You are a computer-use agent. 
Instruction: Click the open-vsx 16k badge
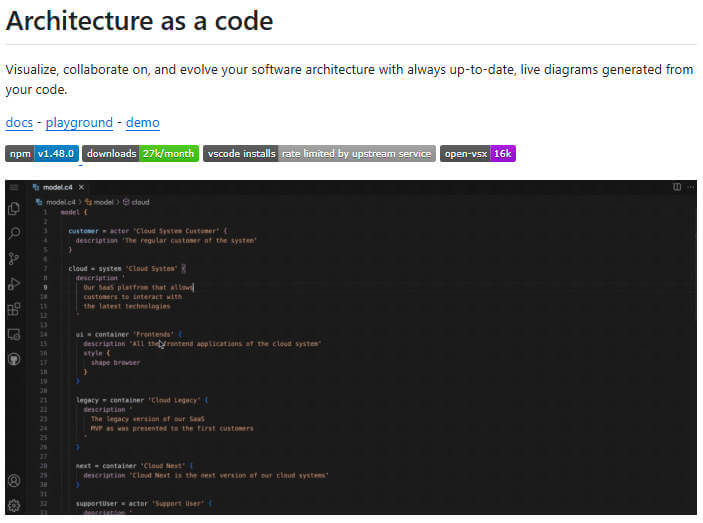tap(478, 154)
